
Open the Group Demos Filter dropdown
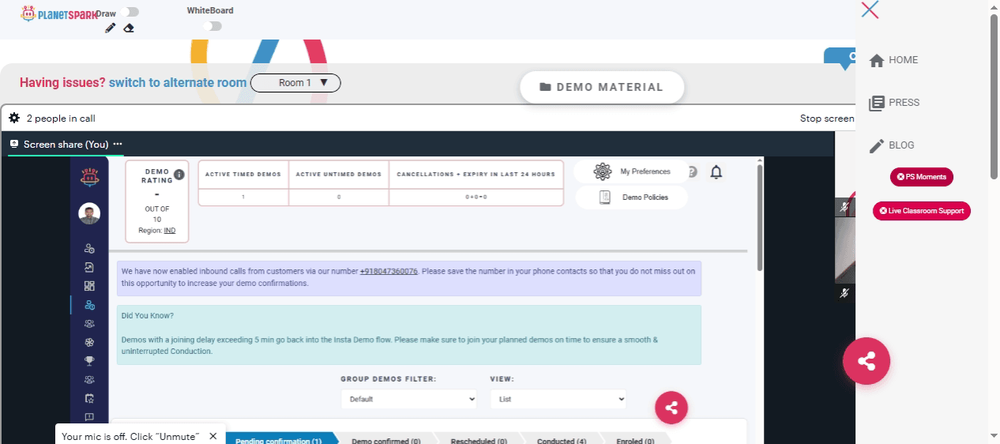coord(409,399)
